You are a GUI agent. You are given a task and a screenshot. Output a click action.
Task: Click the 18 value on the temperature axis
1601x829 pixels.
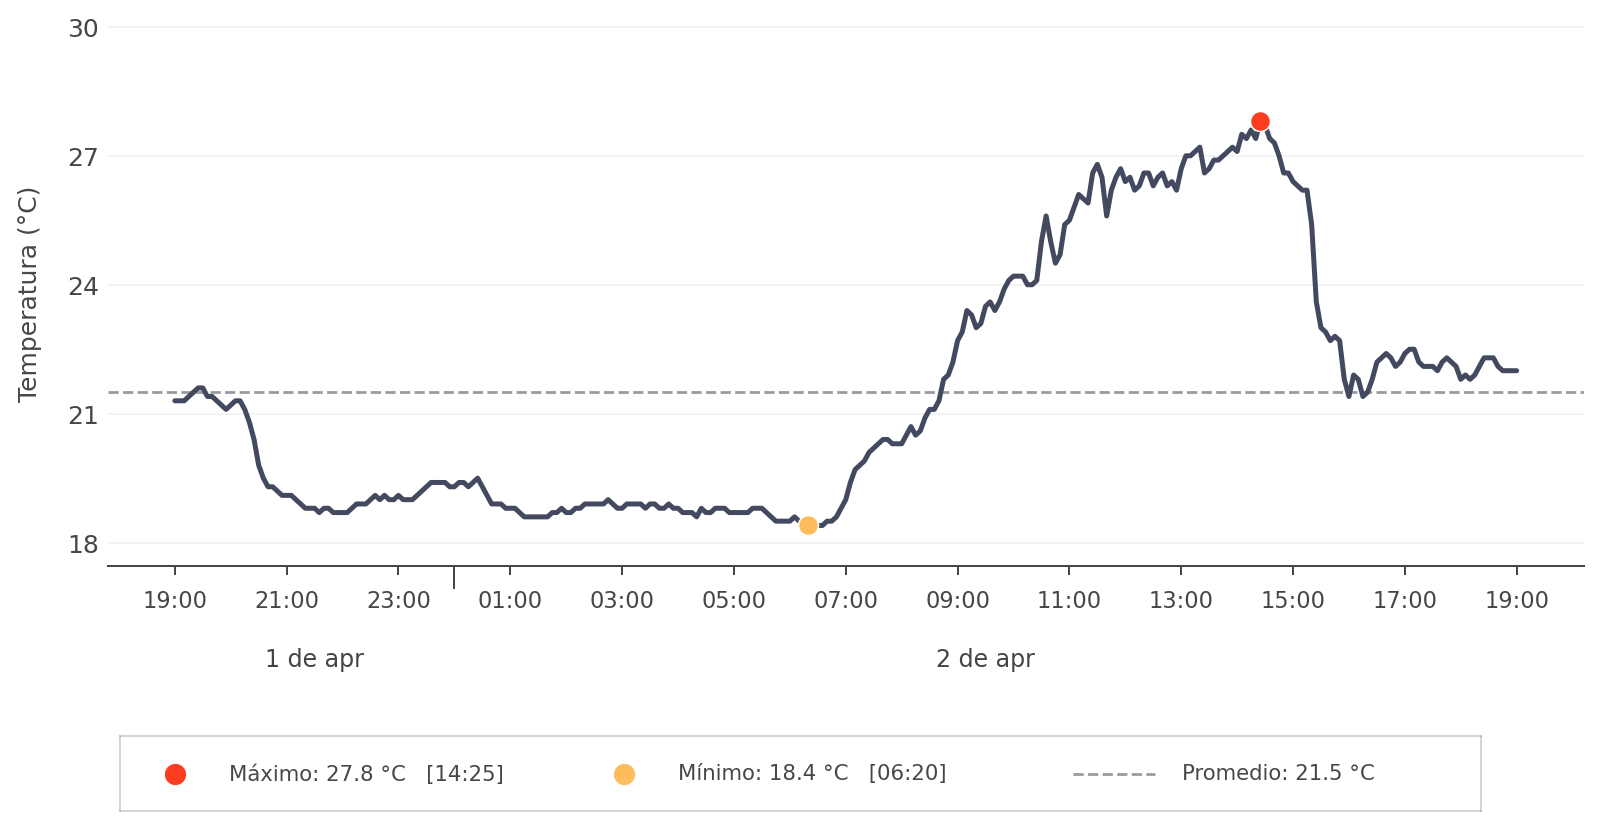point(83,545)
